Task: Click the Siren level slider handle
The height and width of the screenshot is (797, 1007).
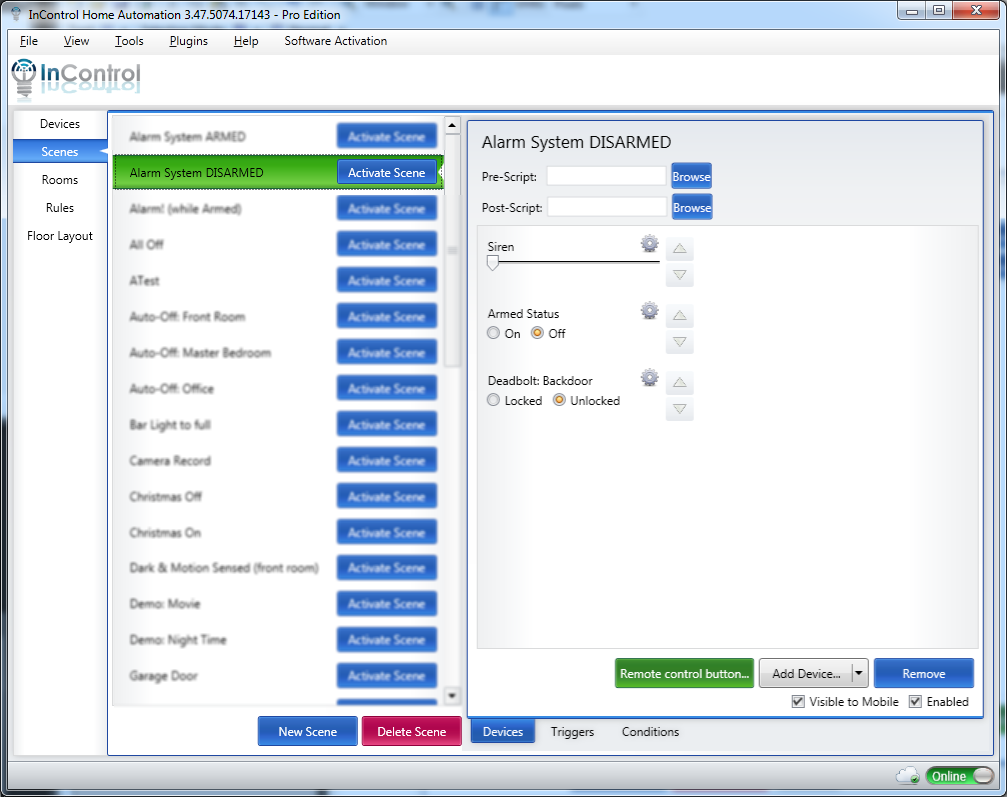Action: [x=492, y=263]
